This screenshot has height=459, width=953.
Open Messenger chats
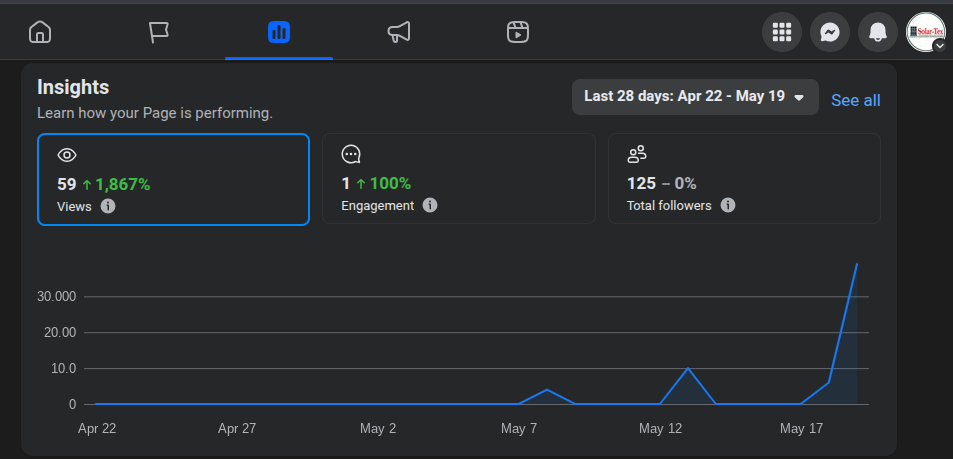click(830, 32)
